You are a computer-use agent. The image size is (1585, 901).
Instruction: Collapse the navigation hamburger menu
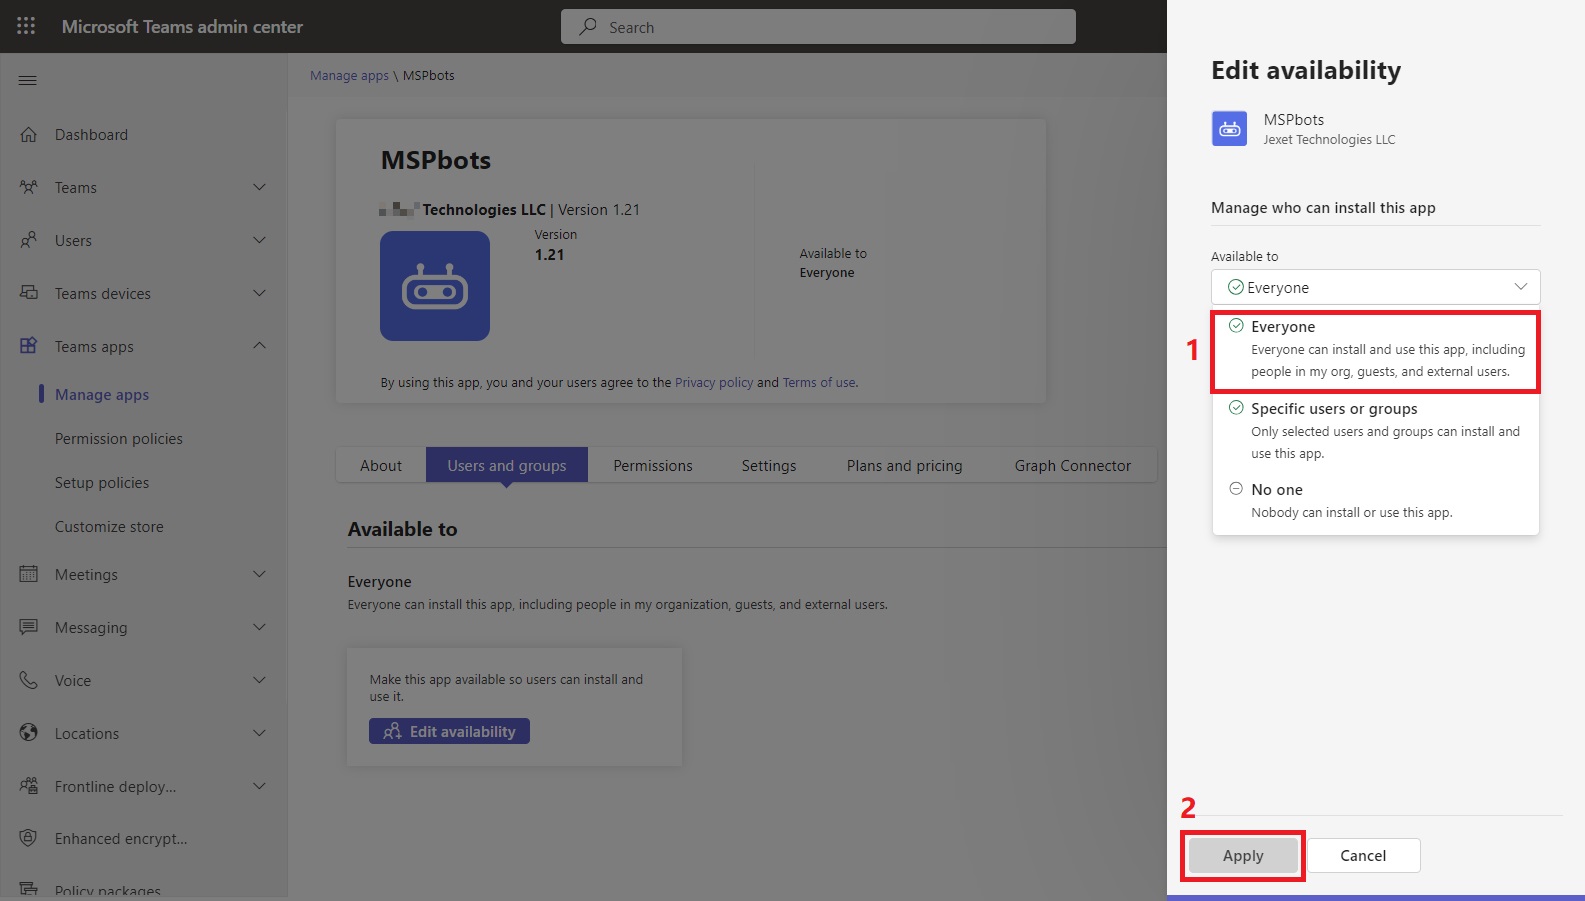(x=28, y=80)
